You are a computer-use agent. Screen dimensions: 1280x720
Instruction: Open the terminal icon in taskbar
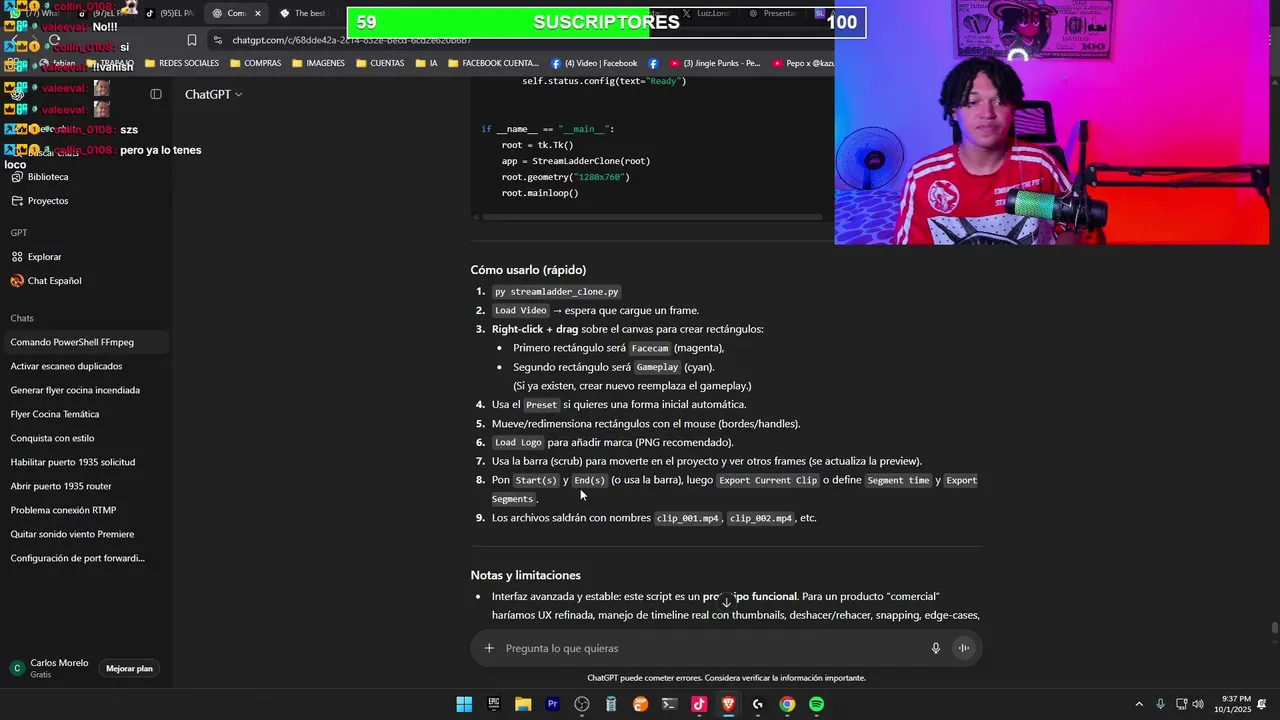coord(670,704)
